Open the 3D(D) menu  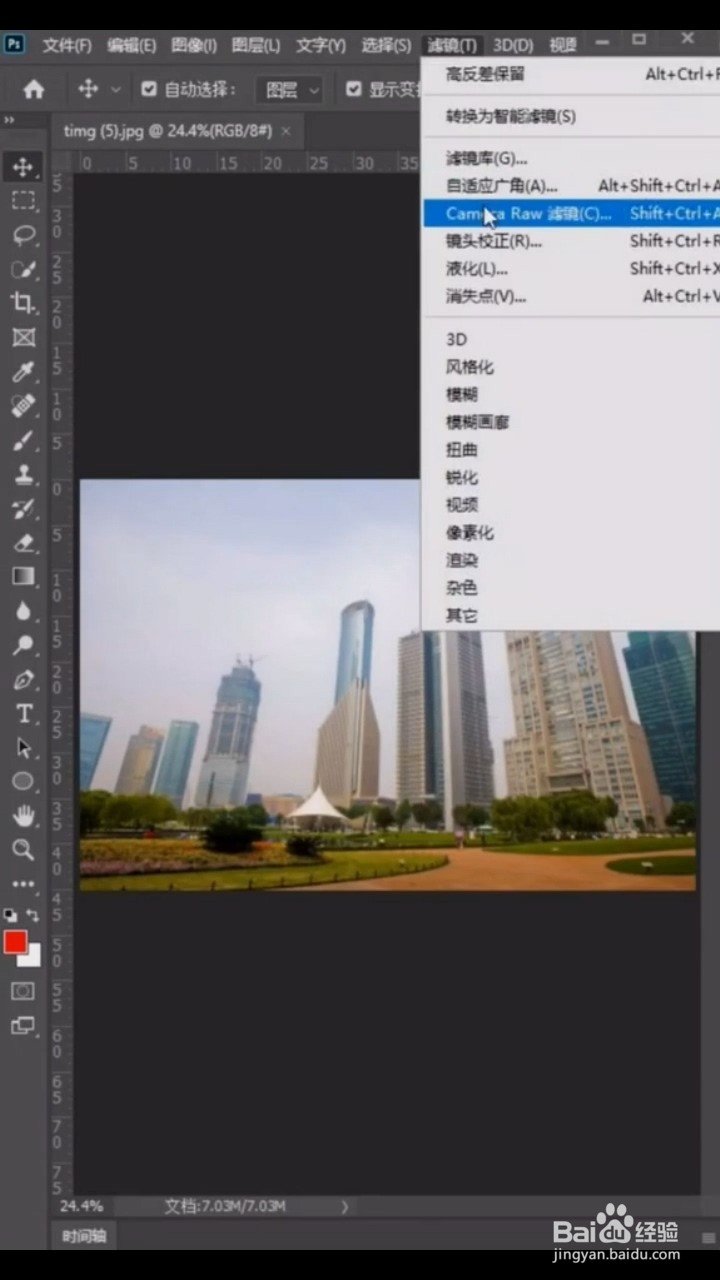point(513,45)
